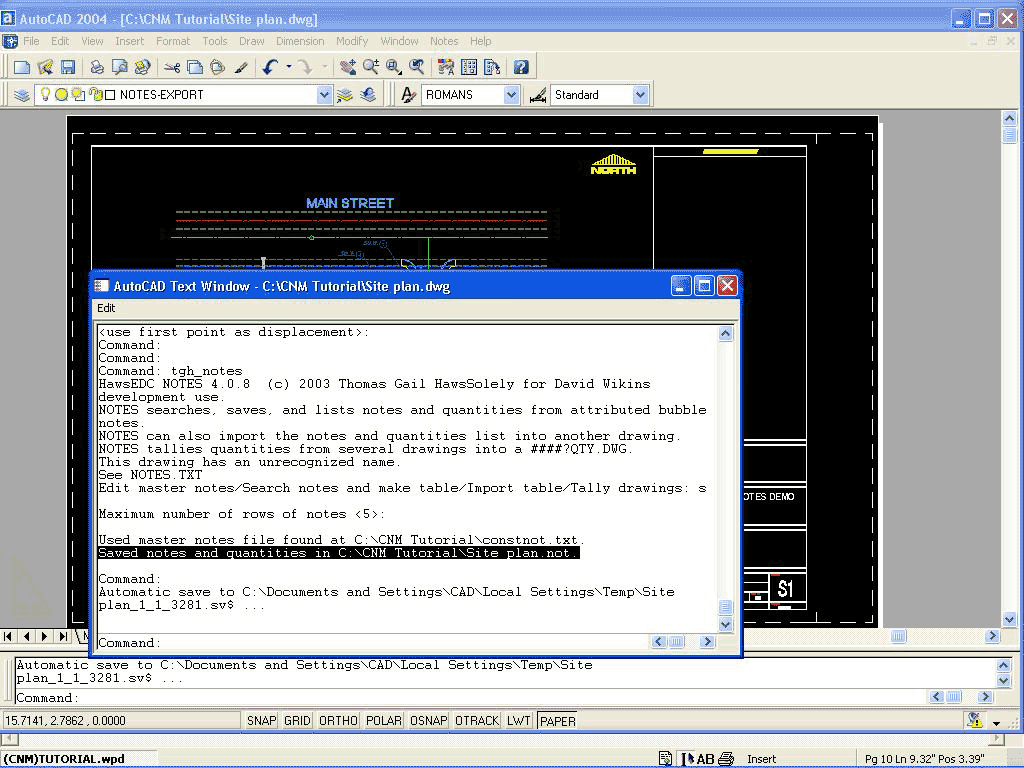Open the Notes menu
Viewport: 1024px width, 768px height.
coord(444,41)
